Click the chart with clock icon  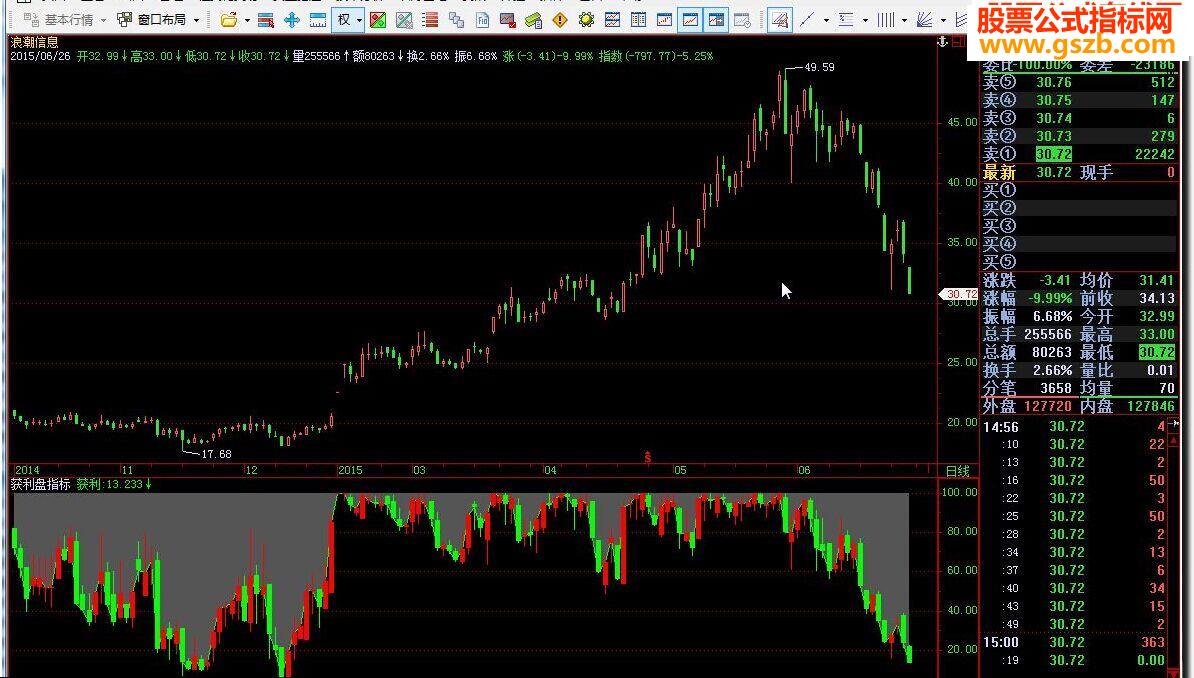click(x=742, y=20)
